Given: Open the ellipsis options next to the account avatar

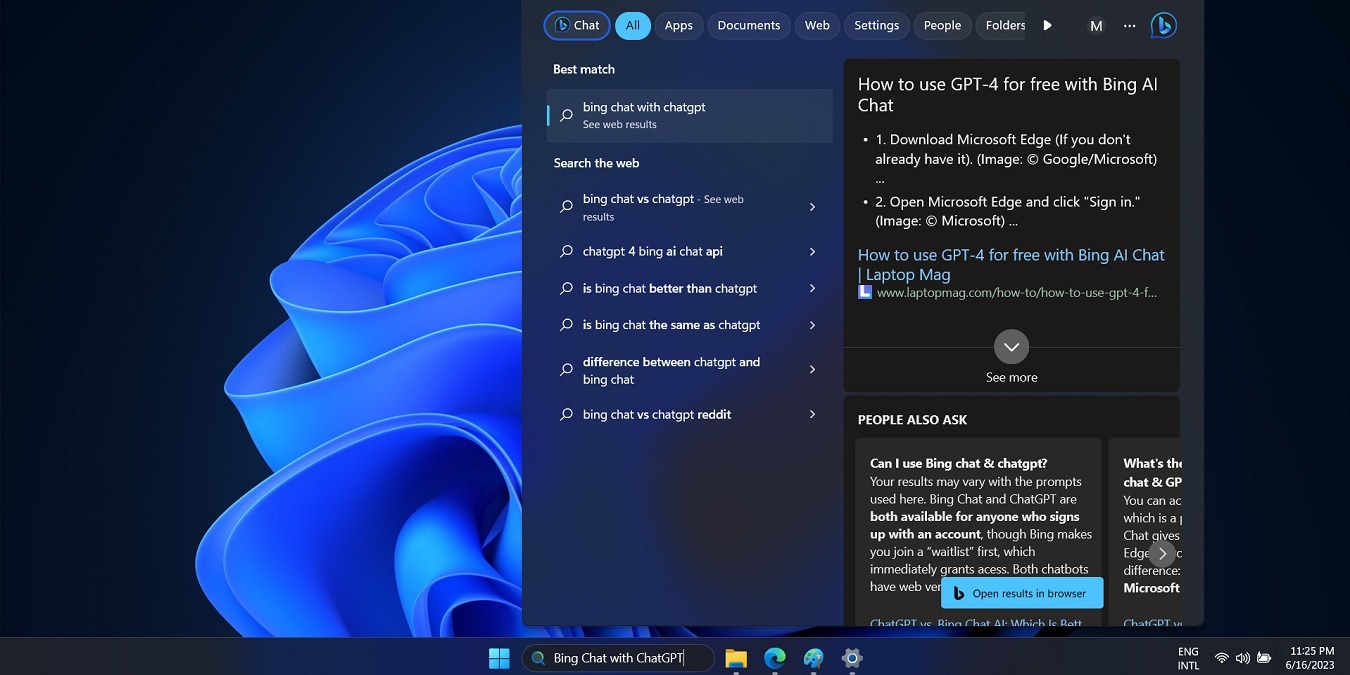Looking at the screenshot, I should click(x=1129, y=25).
